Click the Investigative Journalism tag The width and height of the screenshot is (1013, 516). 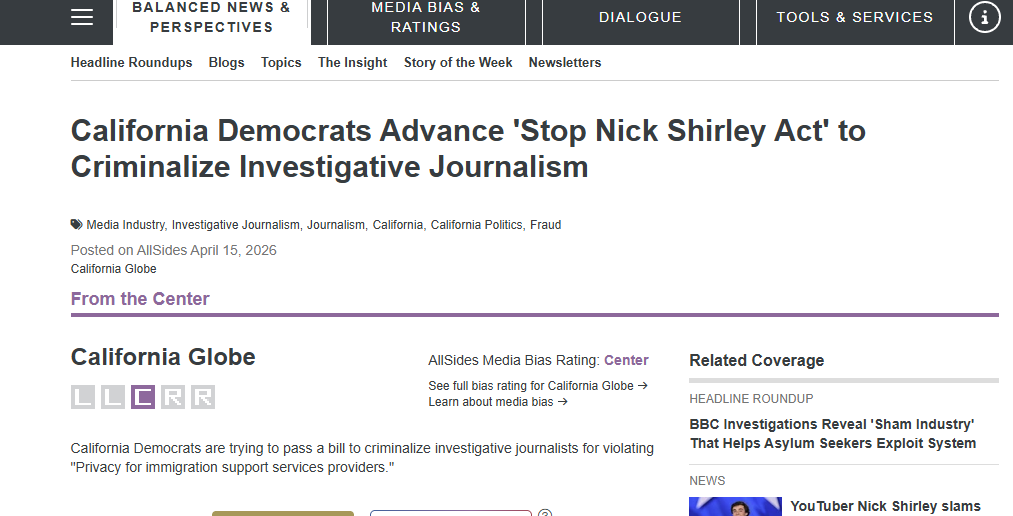tap(236, 225)
